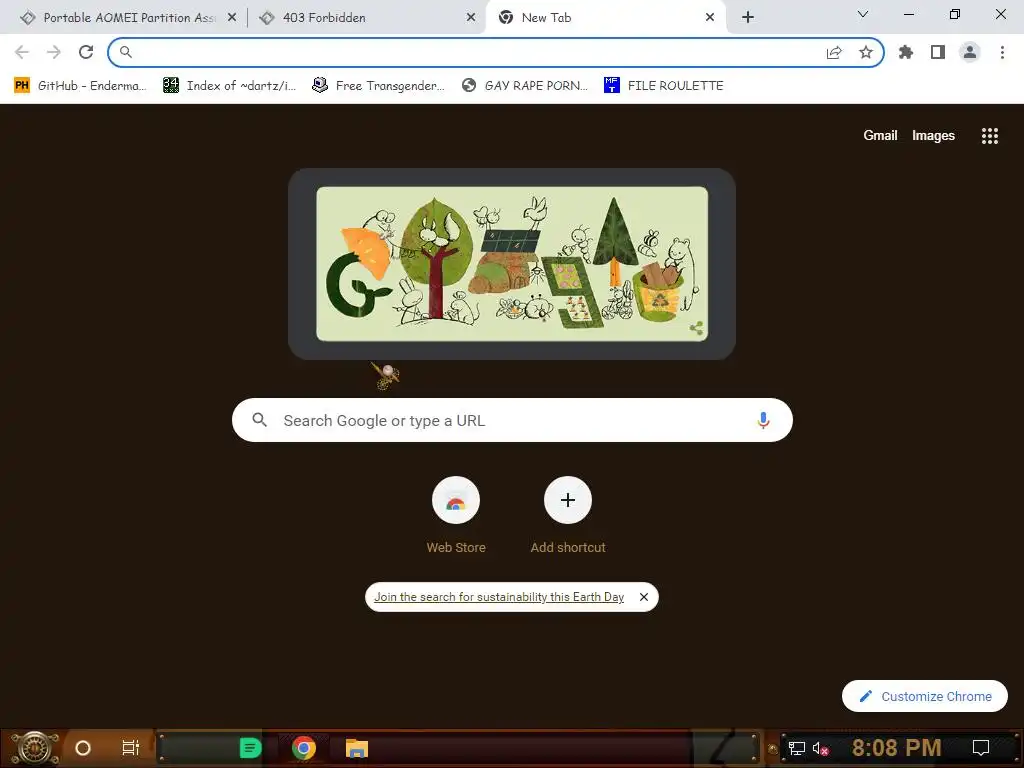Switch to Portable AOMEI Partition tab
Image resolution: width=1024 pixels, height=768 pixels.
(128, 18)
